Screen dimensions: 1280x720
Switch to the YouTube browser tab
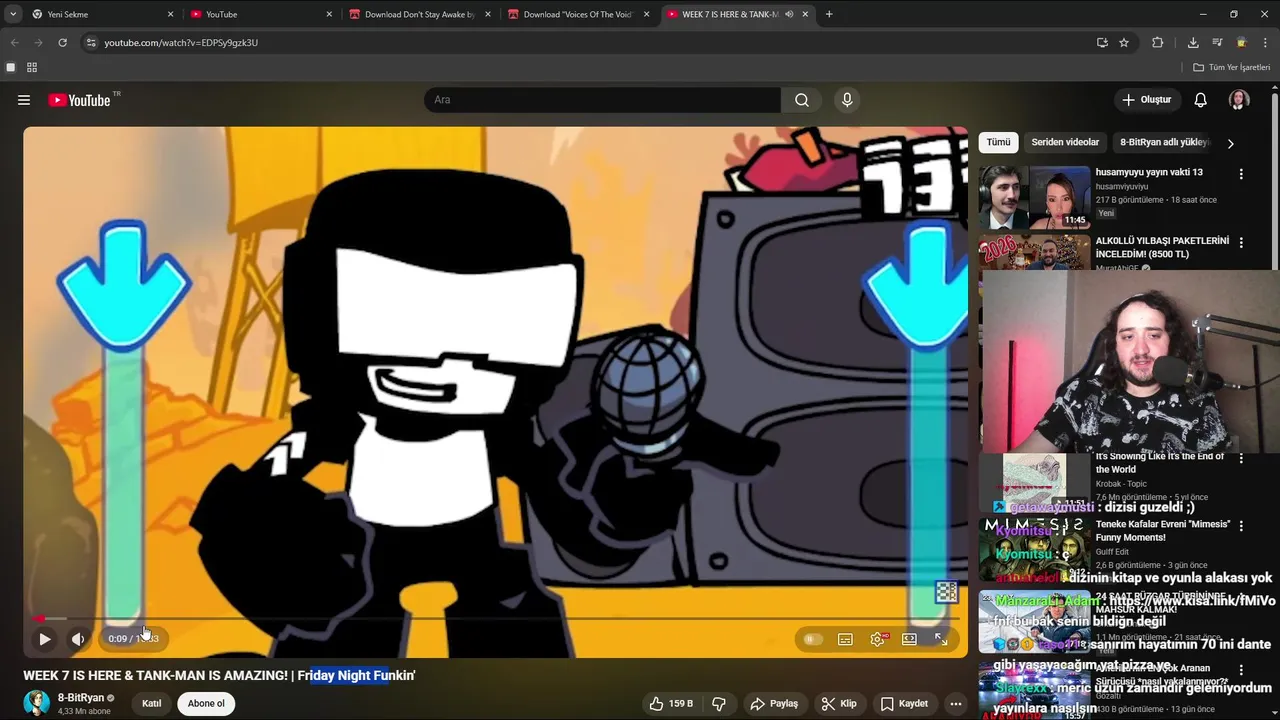coord(261,14)
